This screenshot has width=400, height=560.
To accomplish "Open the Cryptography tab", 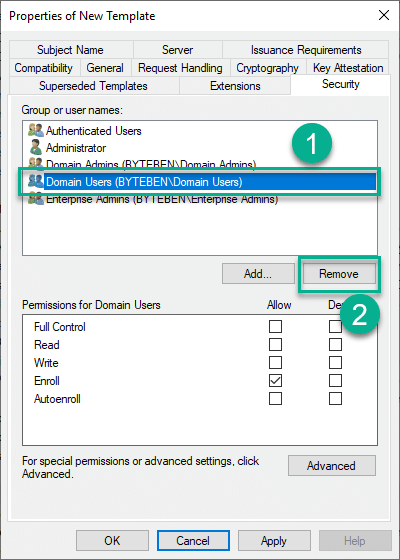I will coord(268,68).
